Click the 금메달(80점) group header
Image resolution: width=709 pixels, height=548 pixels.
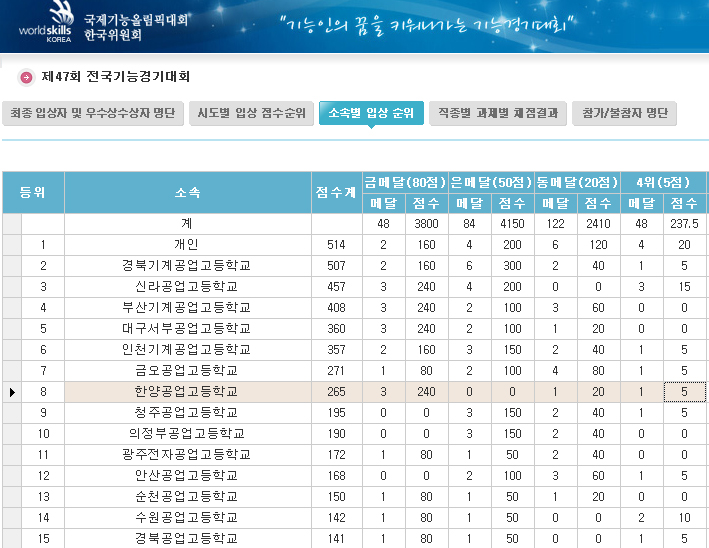405,182
